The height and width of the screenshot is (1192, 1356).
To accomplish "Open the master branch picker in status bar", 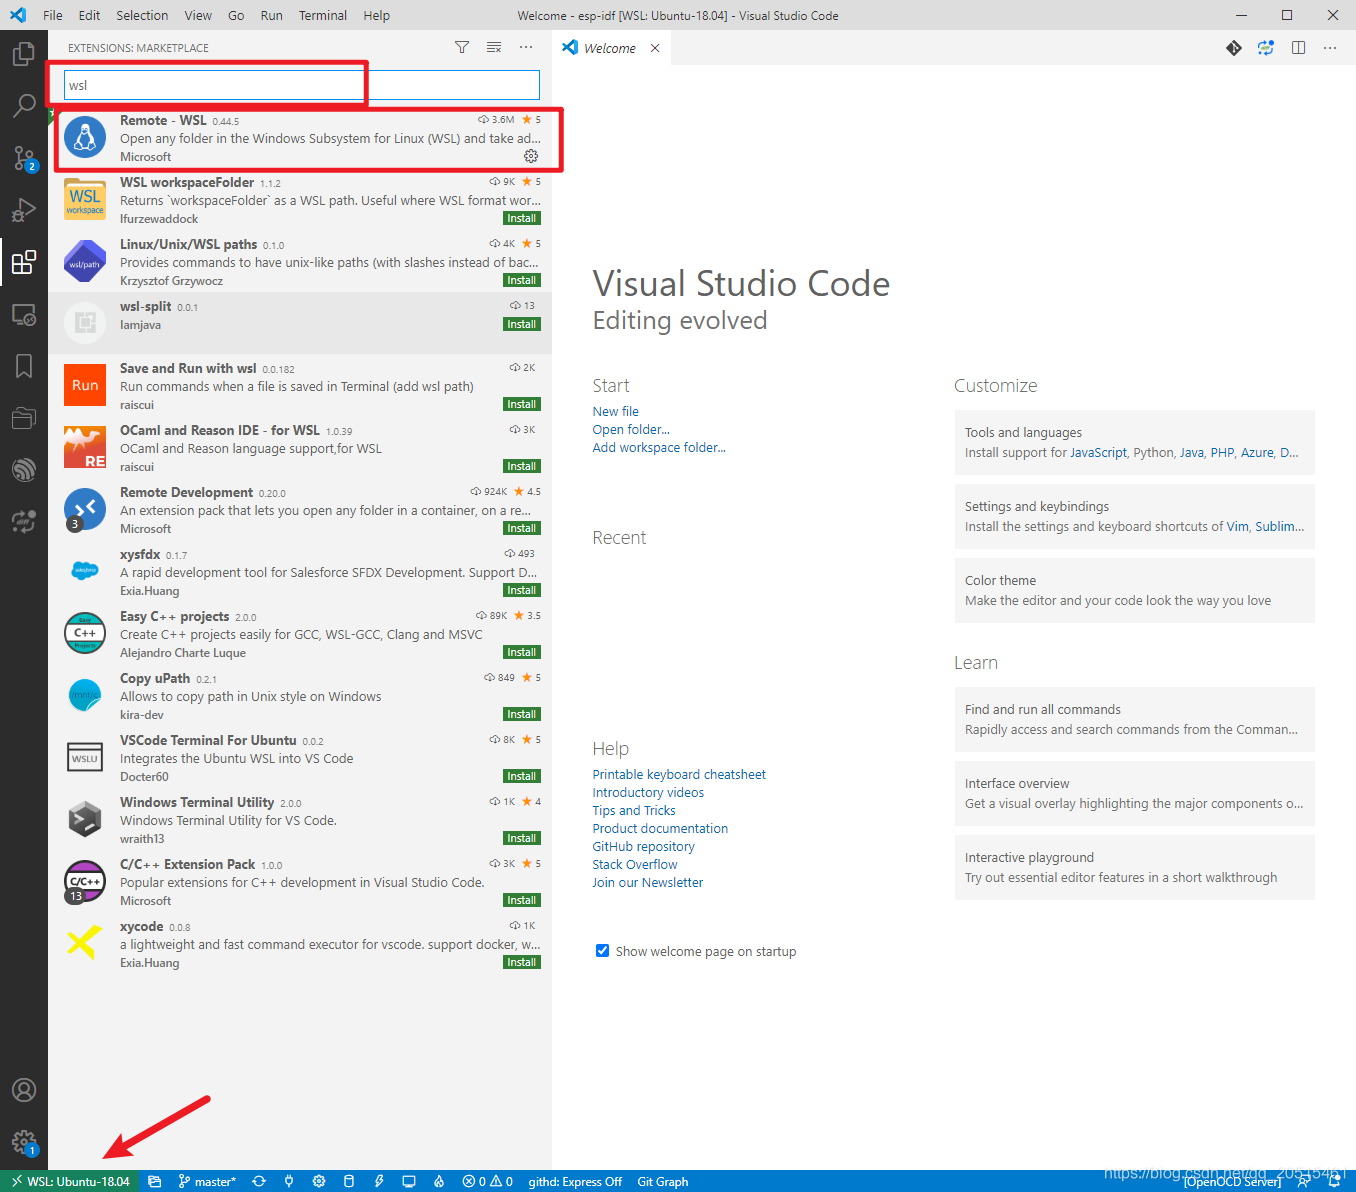I will [x=207, y=1181].
